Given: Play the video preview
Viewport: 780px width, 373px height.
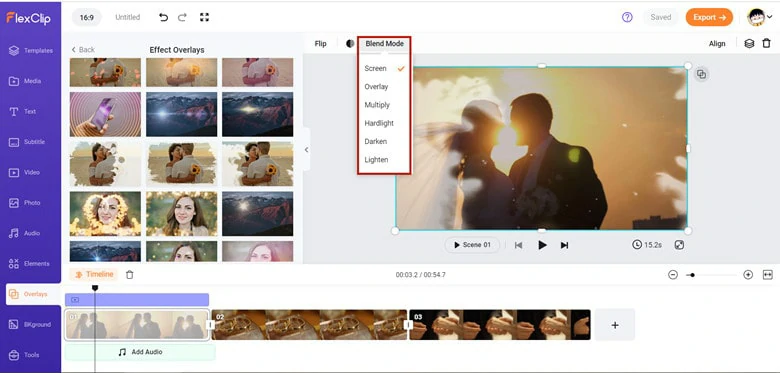Looking at the screenshot, I should [x=542, y=245].
